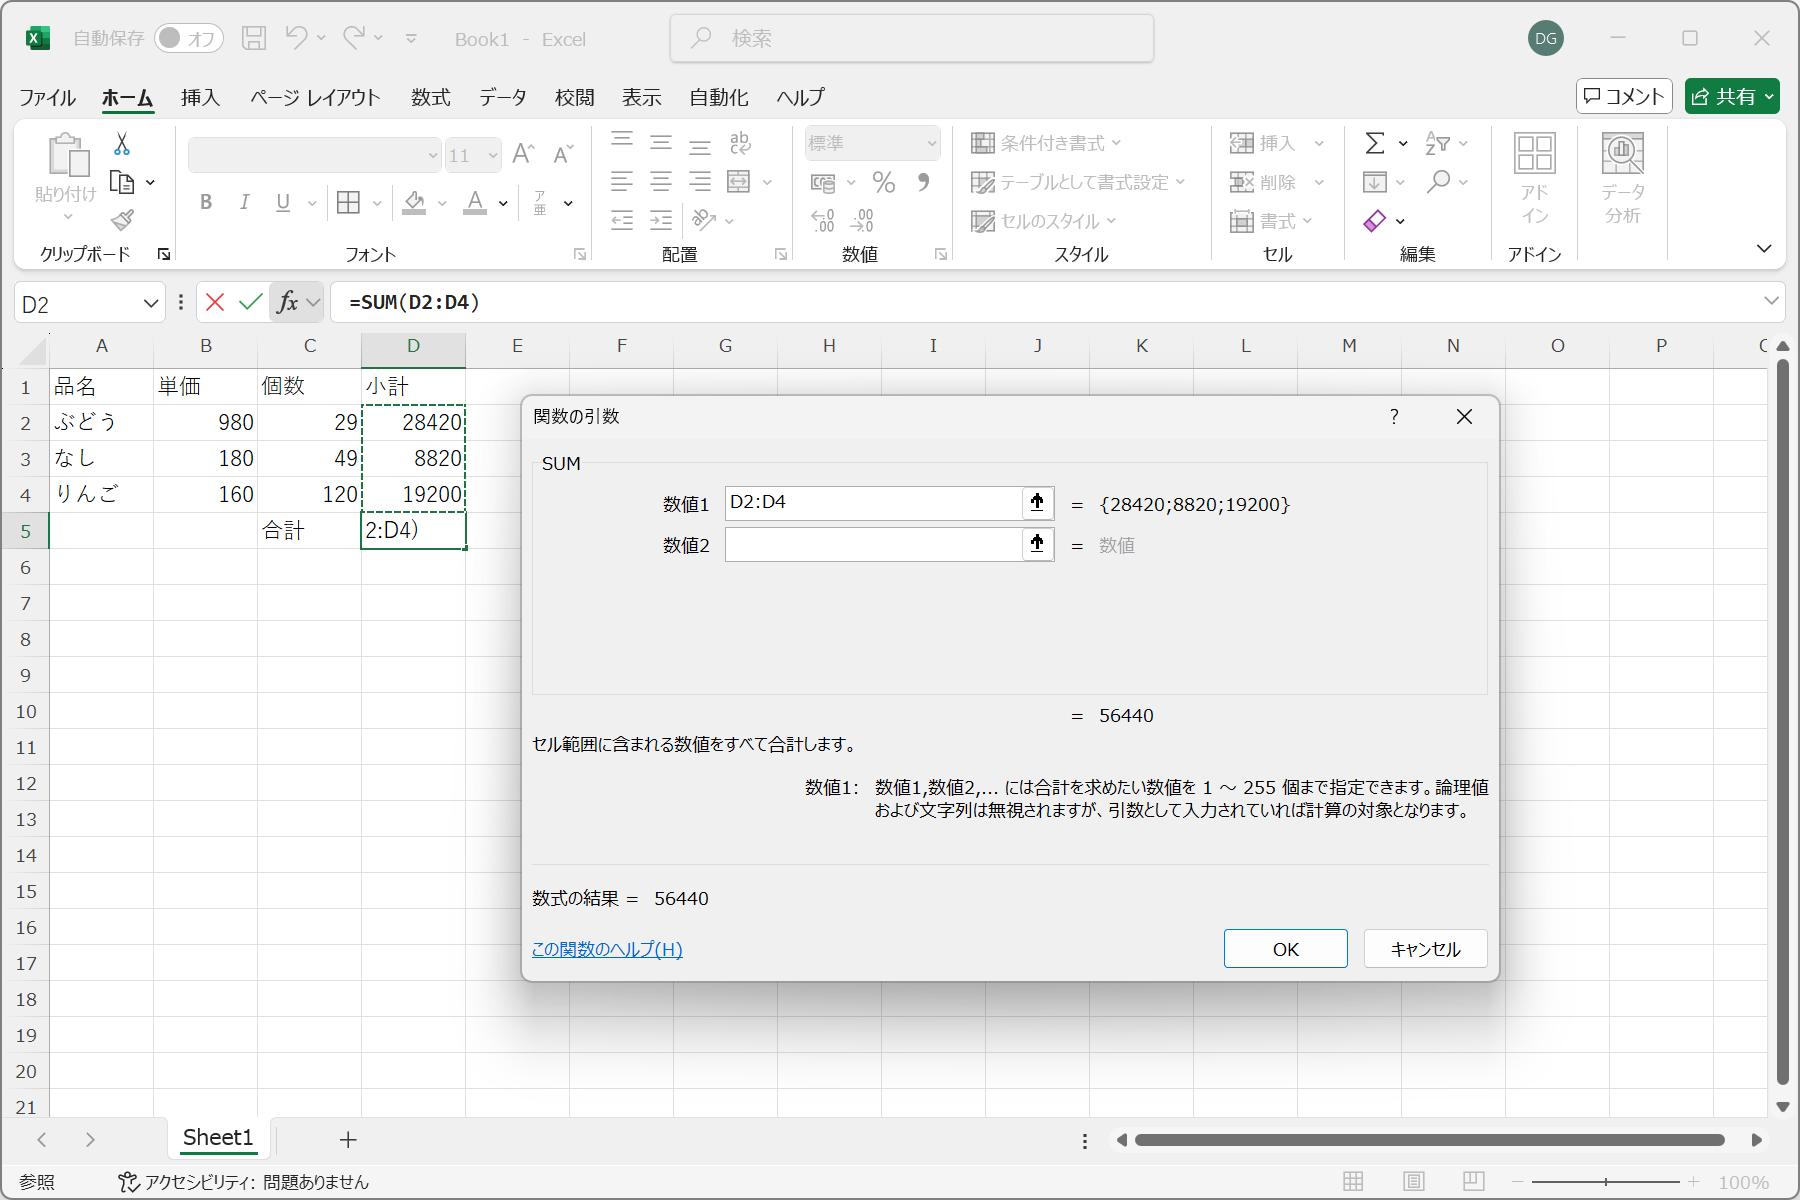Click the AutoSum sigma icon
The image size is (1800, 1200).
1375,143
